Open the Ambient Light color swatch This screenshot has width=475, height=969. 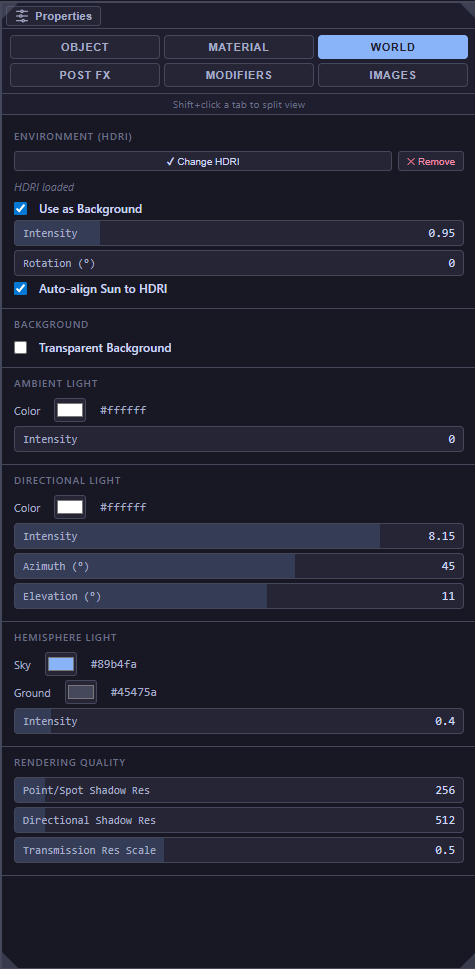tap(70, 410)
